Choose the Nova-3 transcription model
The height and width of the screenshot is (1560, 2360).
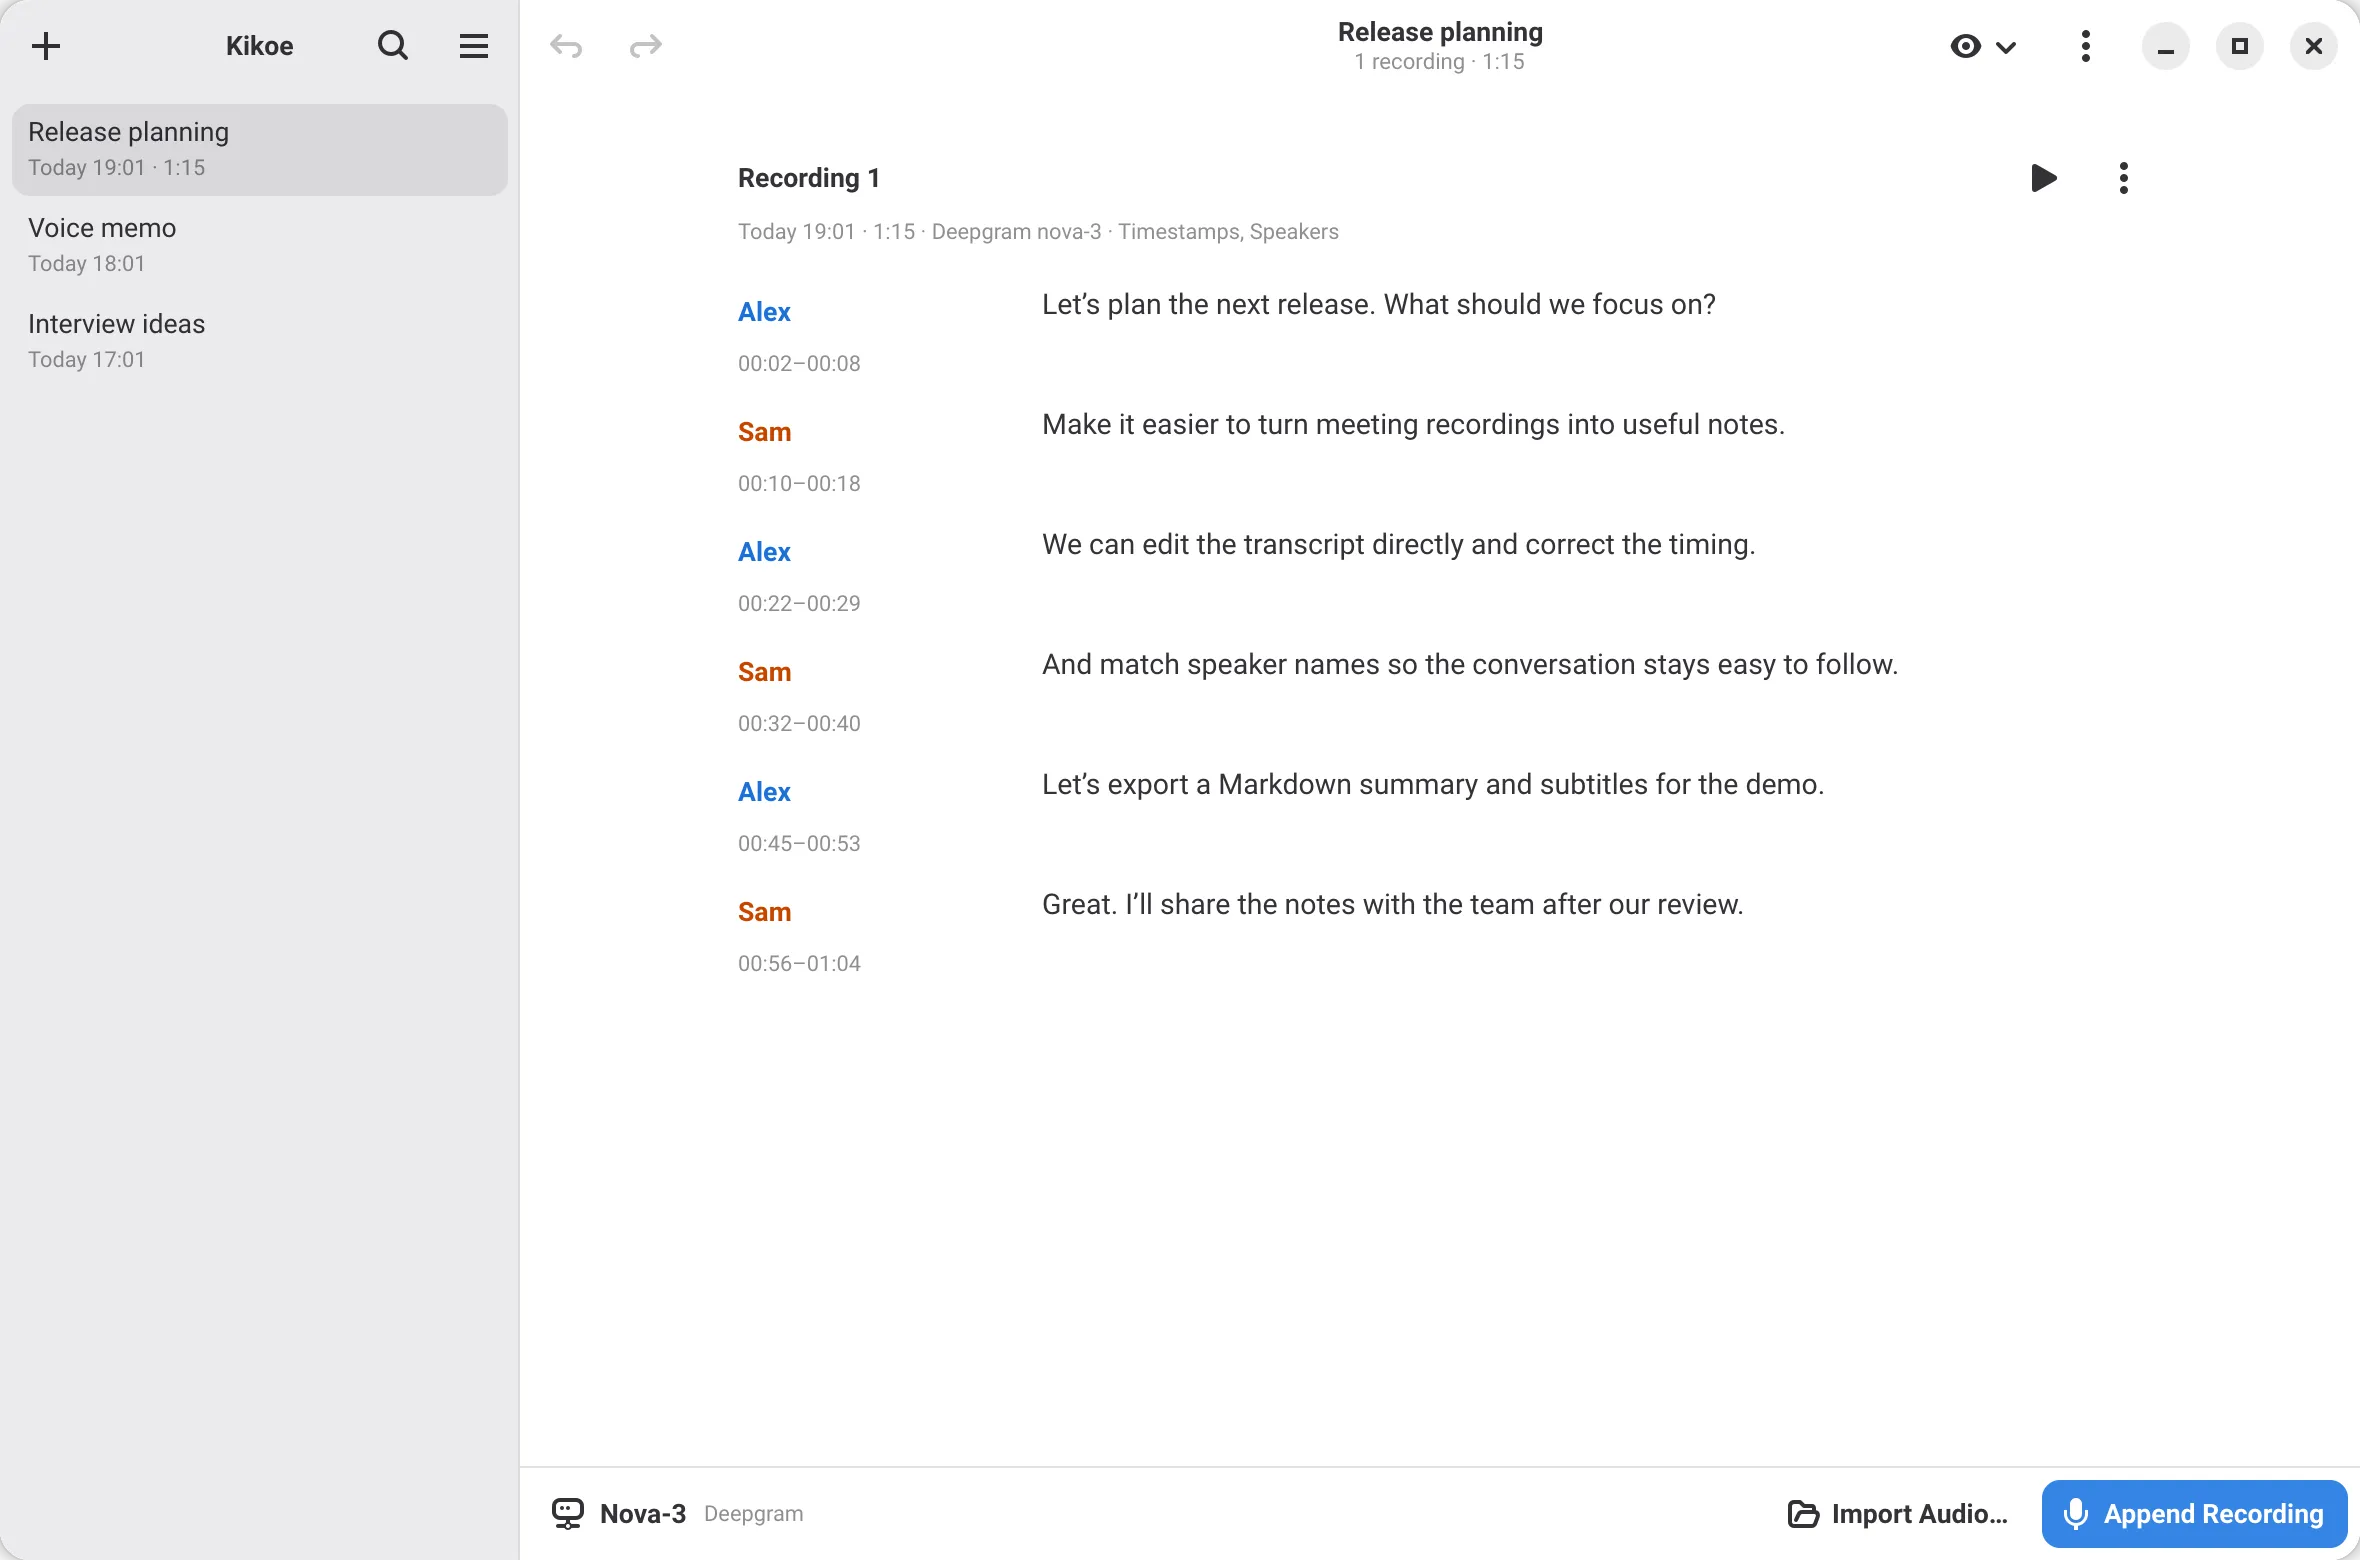(x=678, y=1513)
